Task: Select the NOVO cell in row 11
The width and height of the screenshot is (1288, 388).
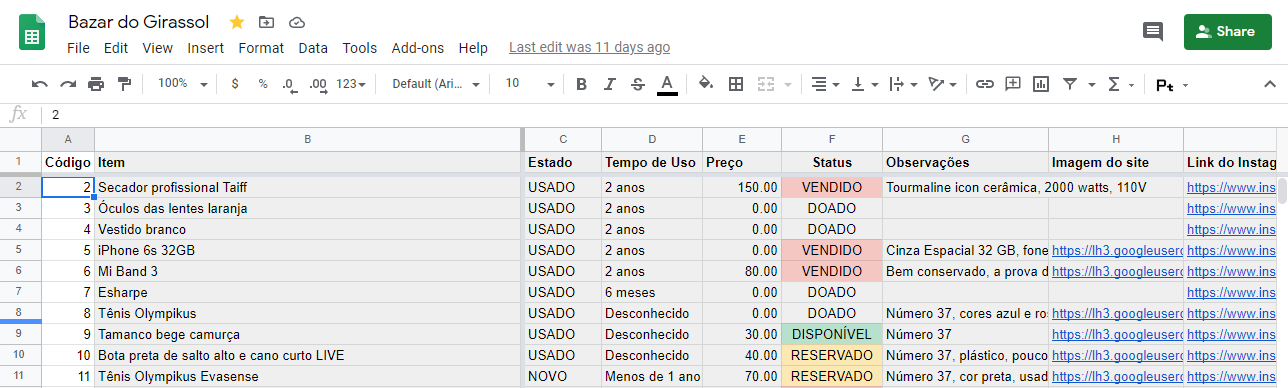Action: pos(562,376)
